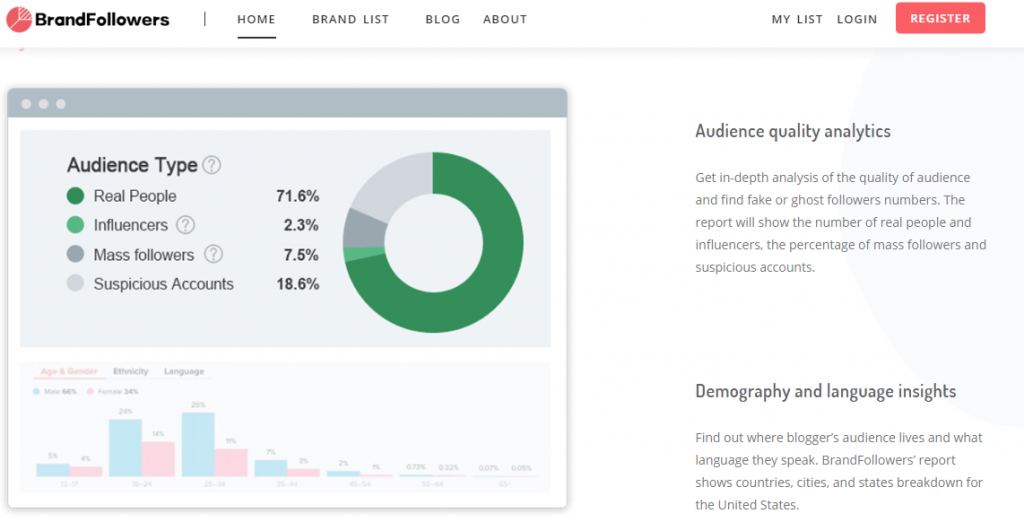Click the Demography and language insights heading
Screen dimensions: 1024x522
(x=825, y=391)
